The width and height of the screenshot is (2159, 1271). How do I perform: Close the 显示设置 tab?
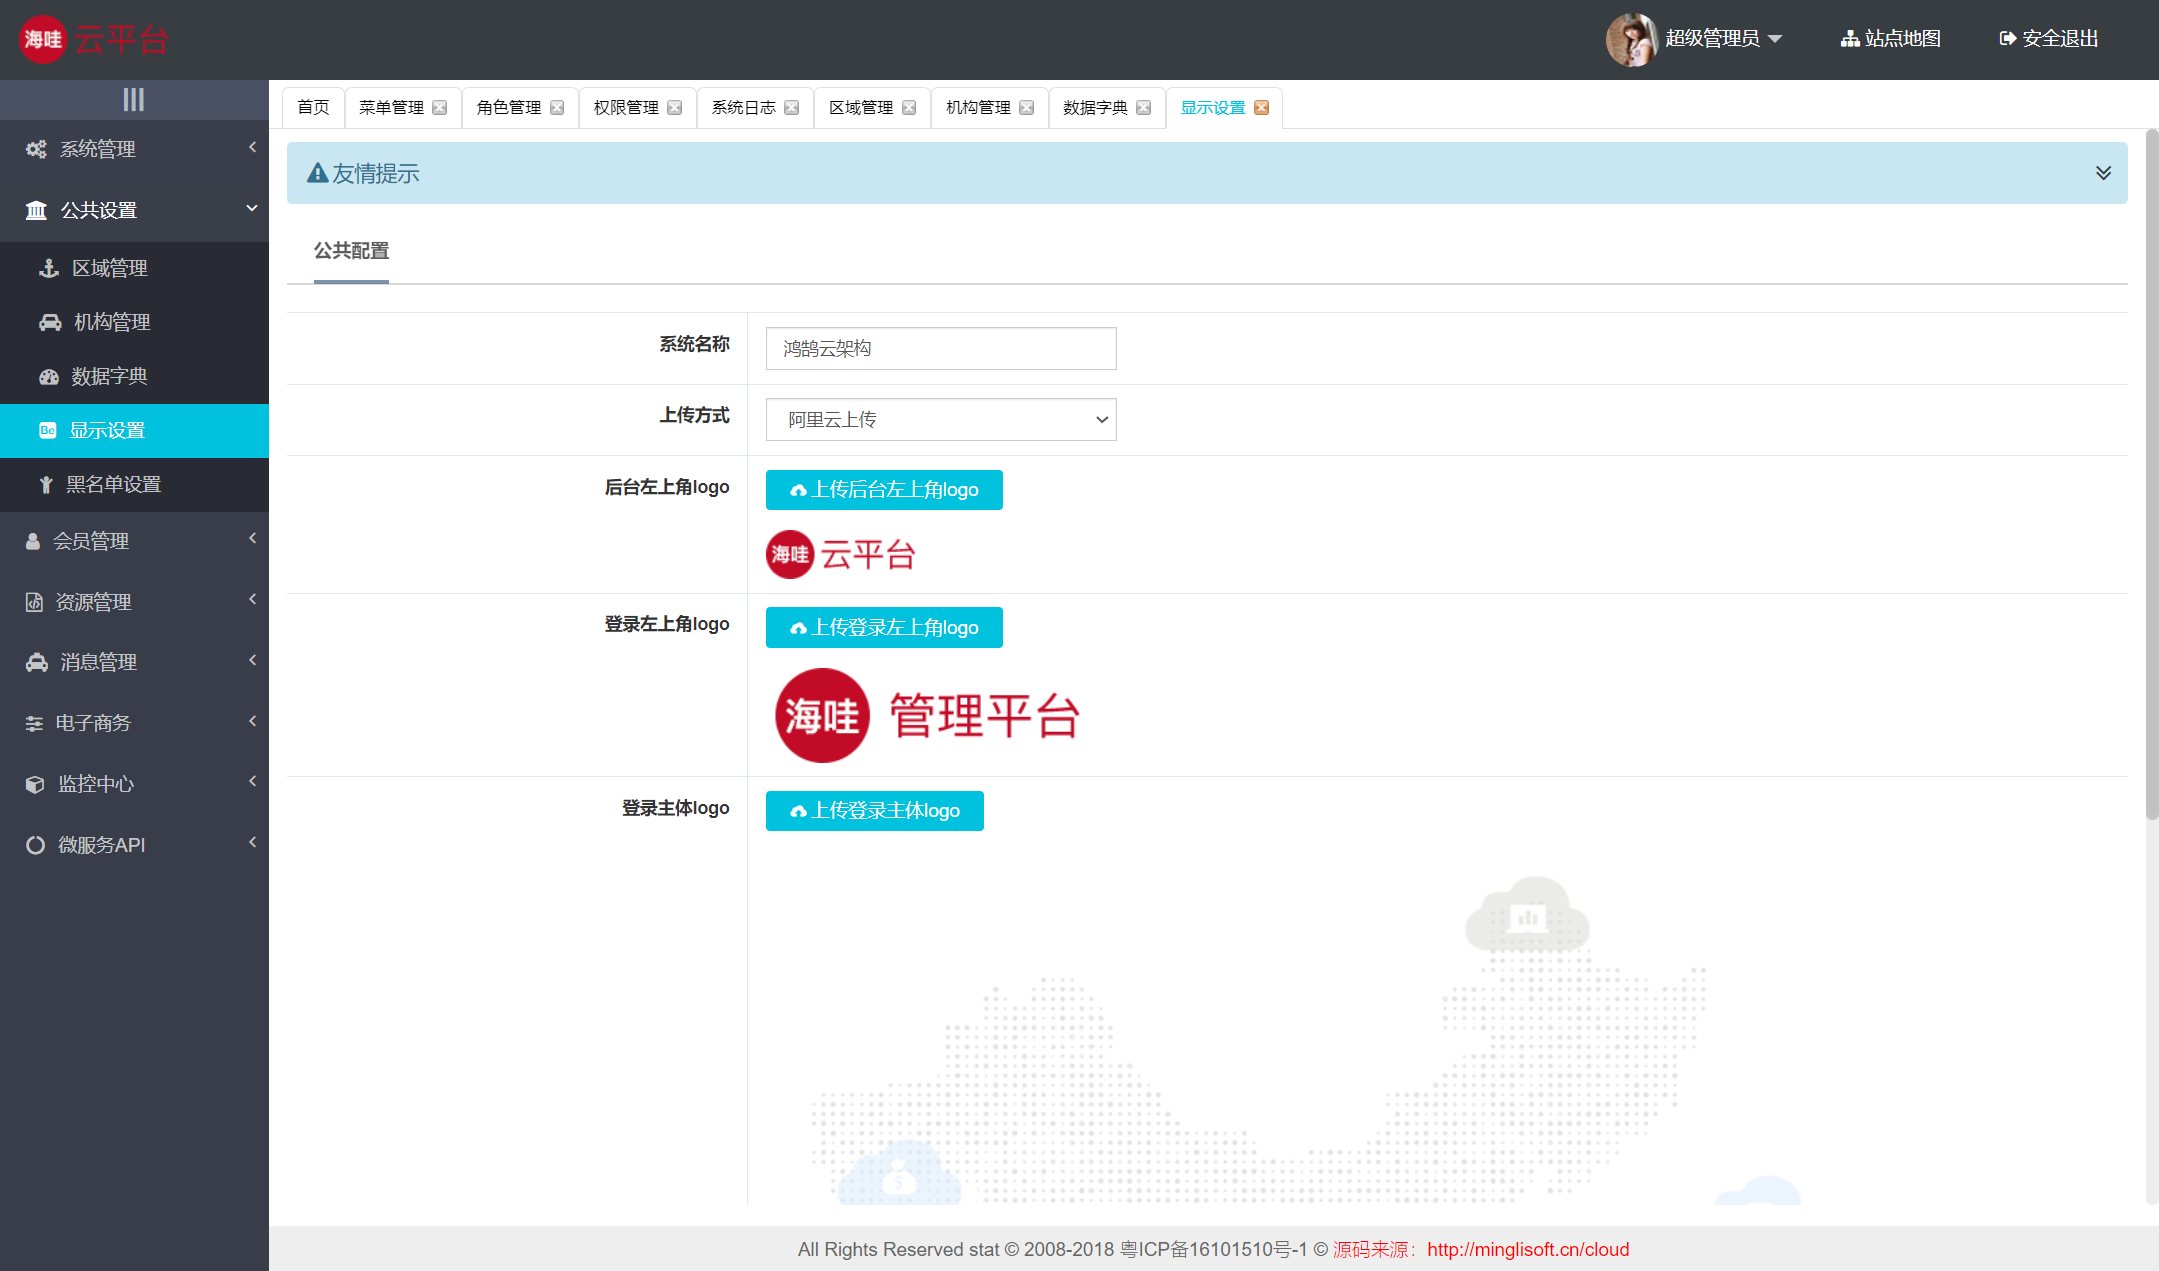pyautogui.click(x=1262, y=107)
